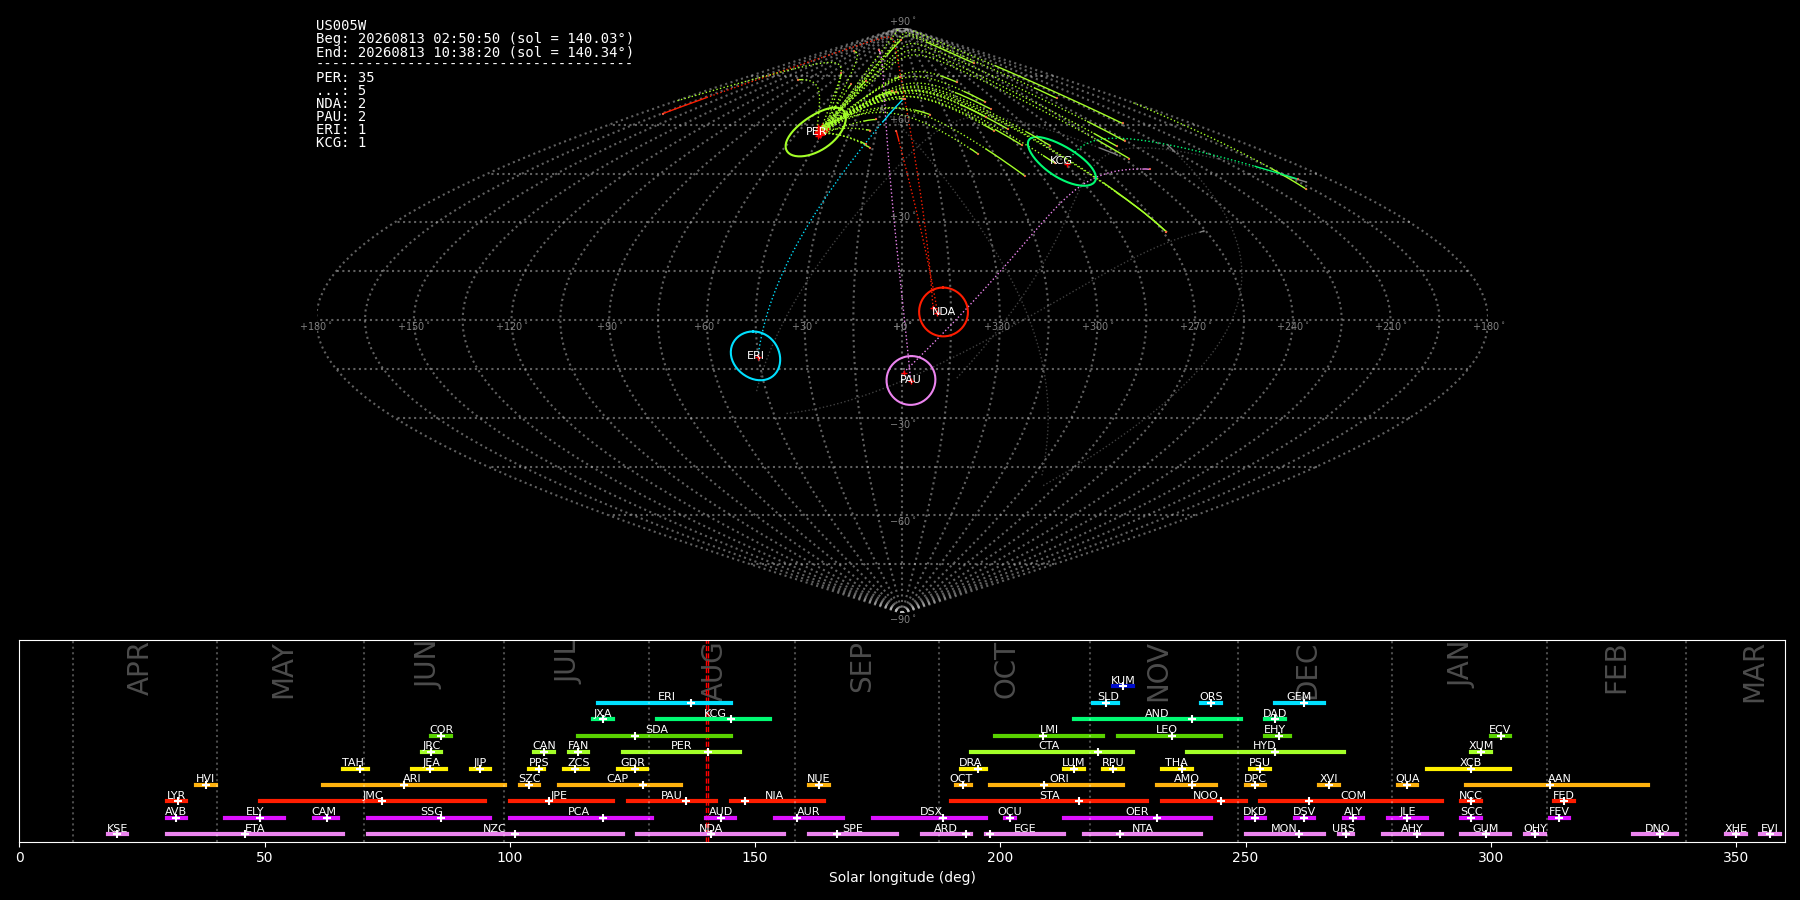Select the STA shower activity bar
Screen dimensions: 1800x900
coord(1049,801)
